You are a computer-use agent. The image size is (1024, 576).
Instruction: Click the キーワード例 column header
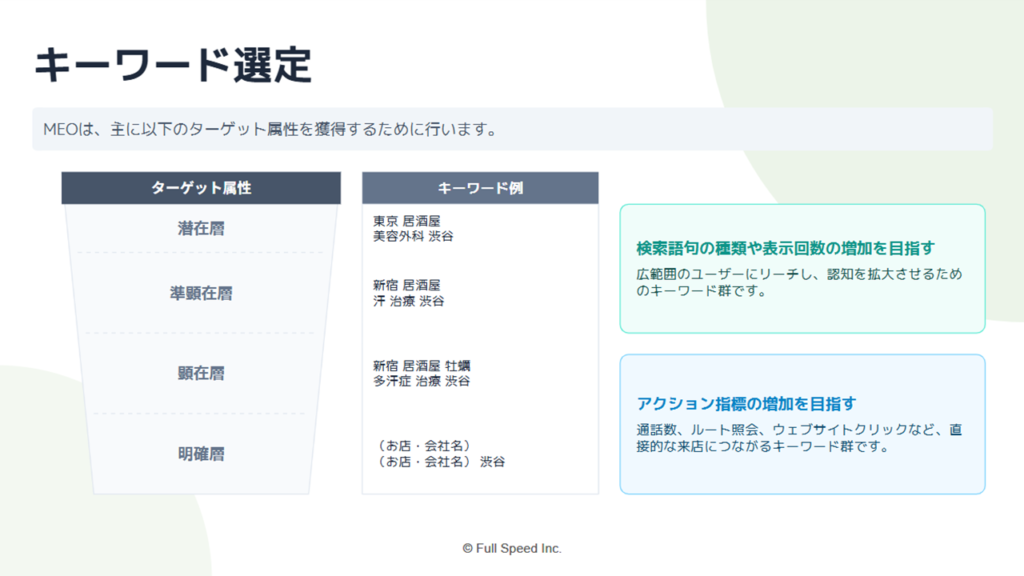click(x=480, y=188)
